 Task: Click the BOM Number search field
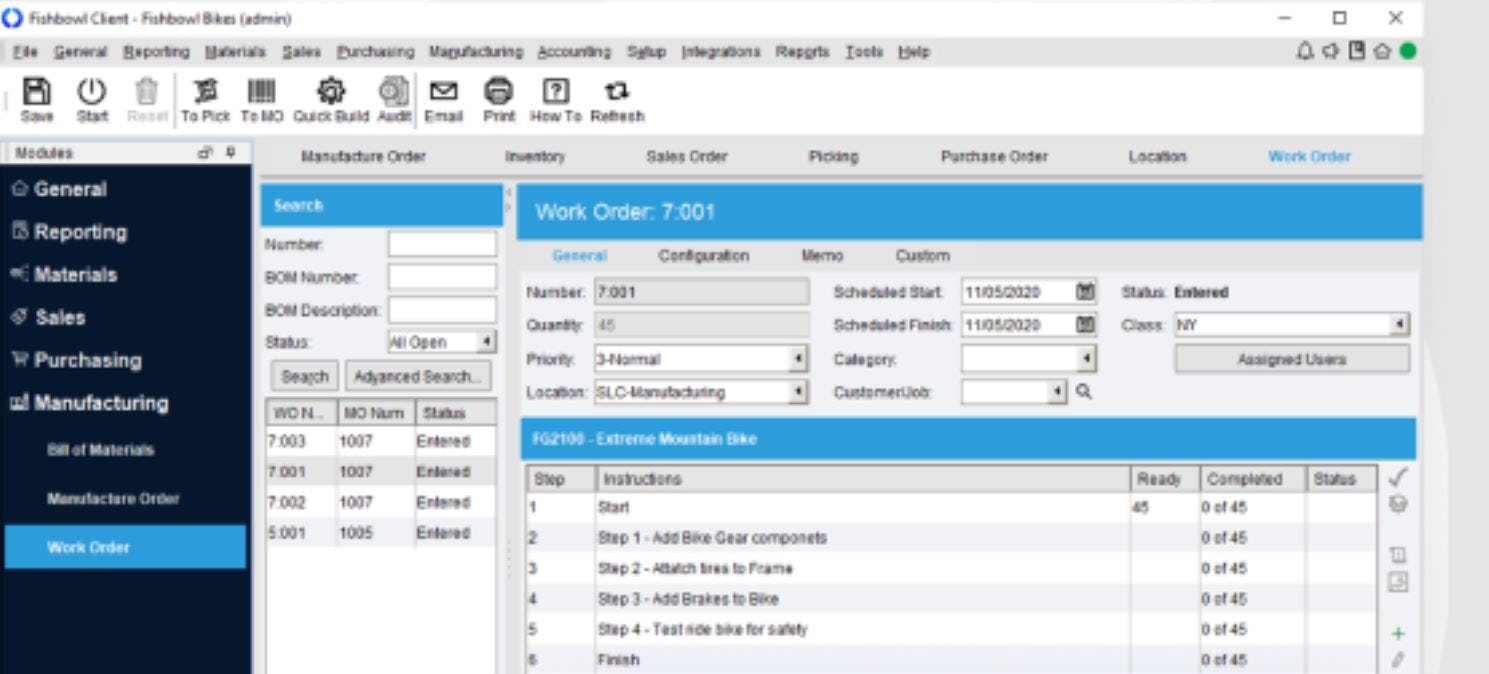pyautogui.click(x=442, y=277)
